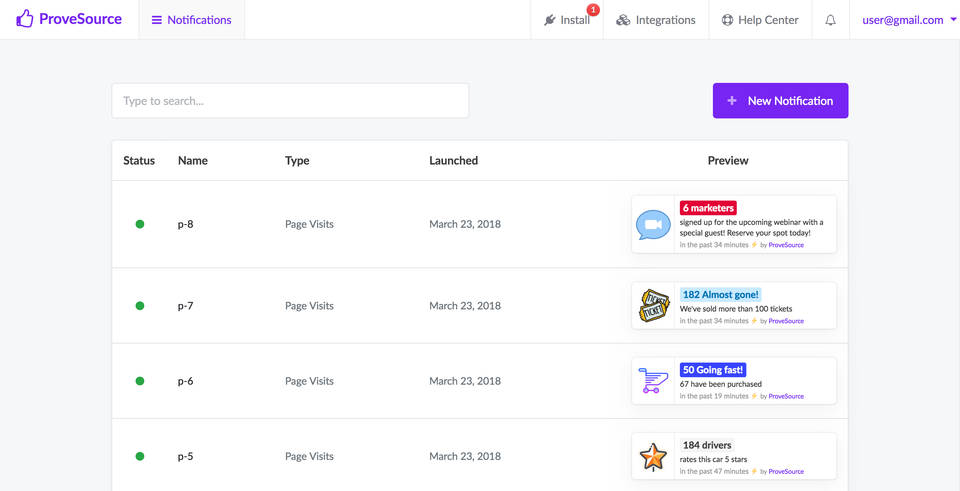Click the video camera chat bubble icon
The image size is (960, 491).
tap(654, 225)
